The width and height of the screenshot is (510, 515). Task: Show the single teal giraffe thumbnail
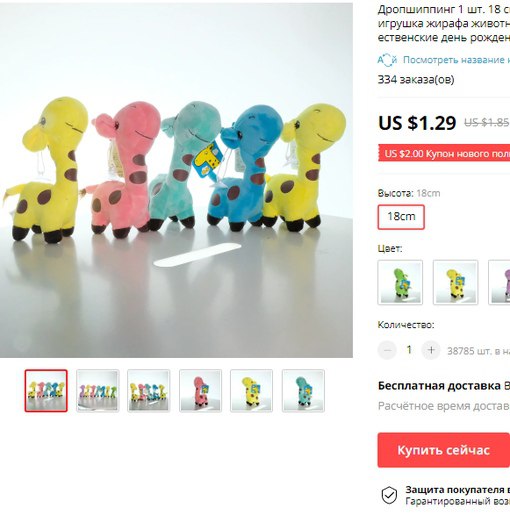303,391
